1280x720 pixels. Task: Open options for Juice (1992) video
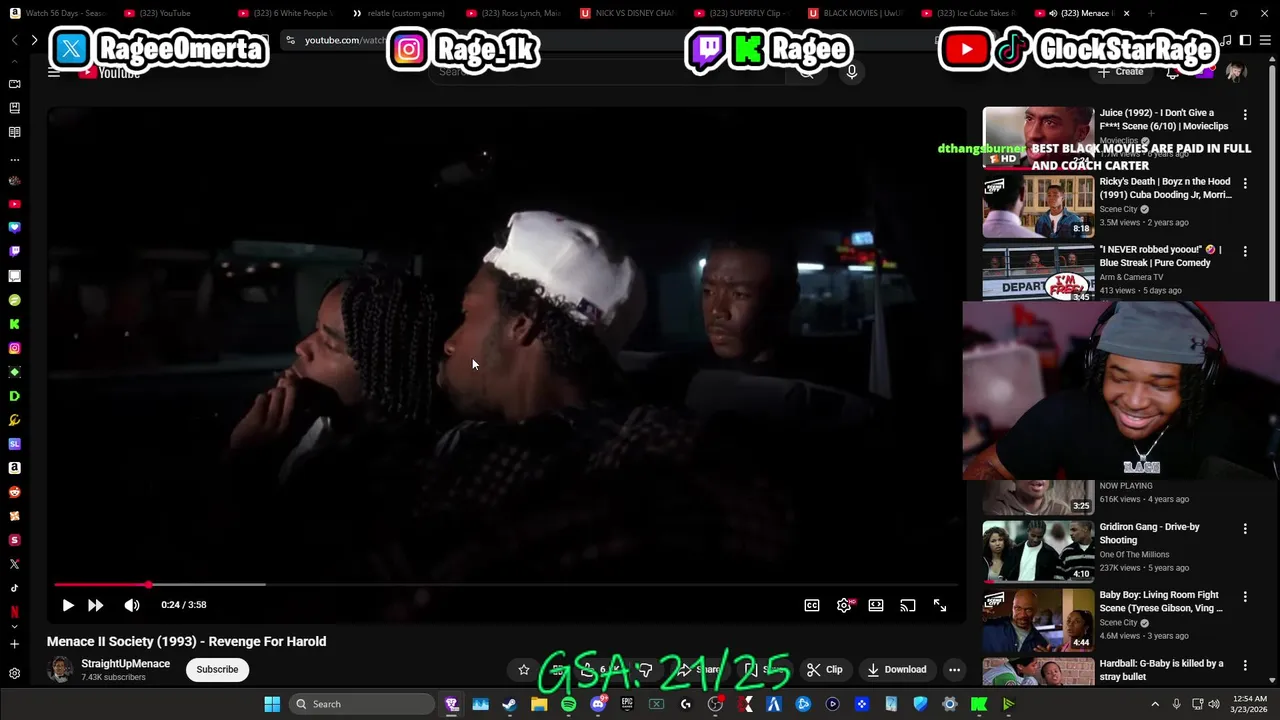pos(1245,115)
